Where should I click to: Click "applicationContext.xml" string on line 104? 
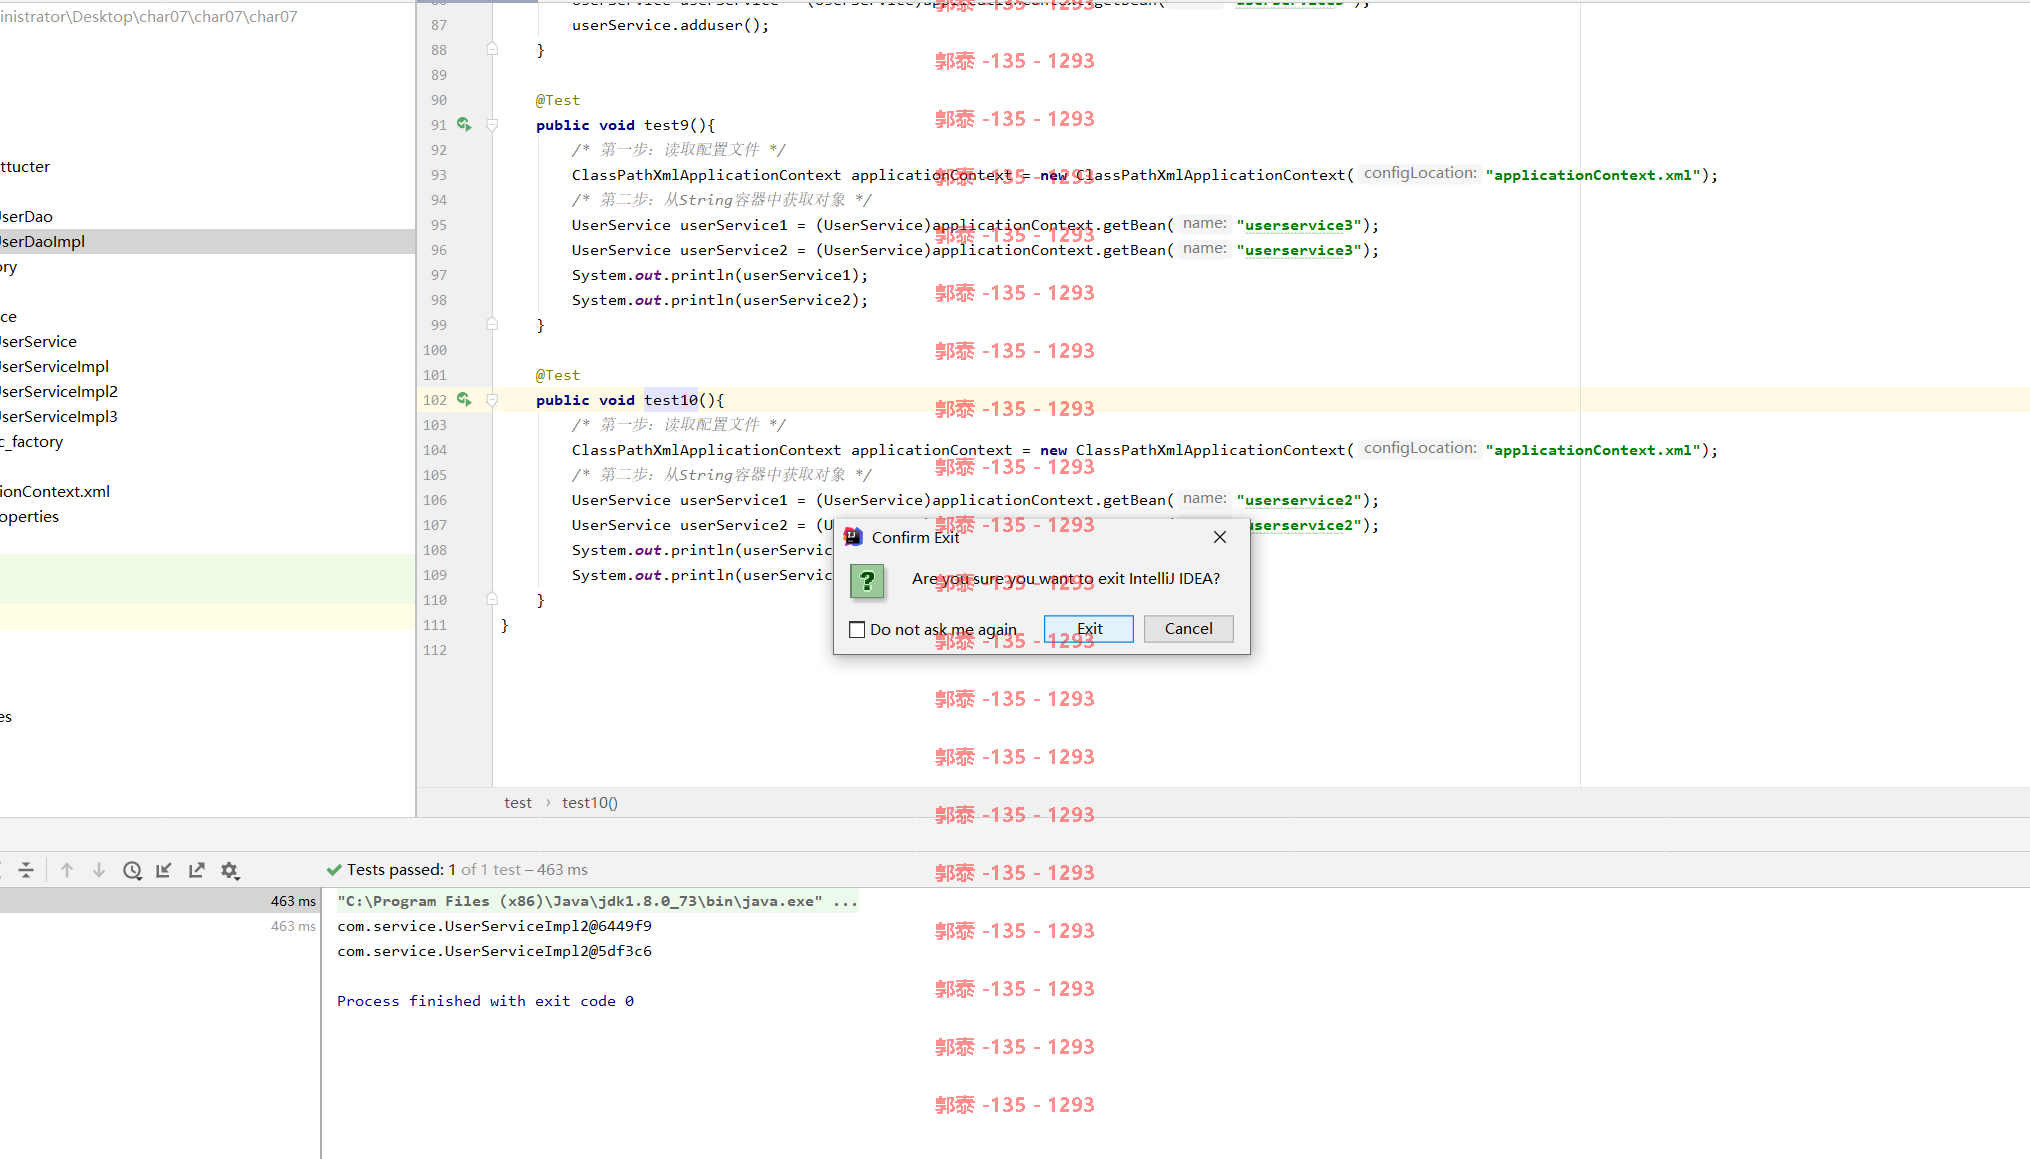click(1592, 450)
